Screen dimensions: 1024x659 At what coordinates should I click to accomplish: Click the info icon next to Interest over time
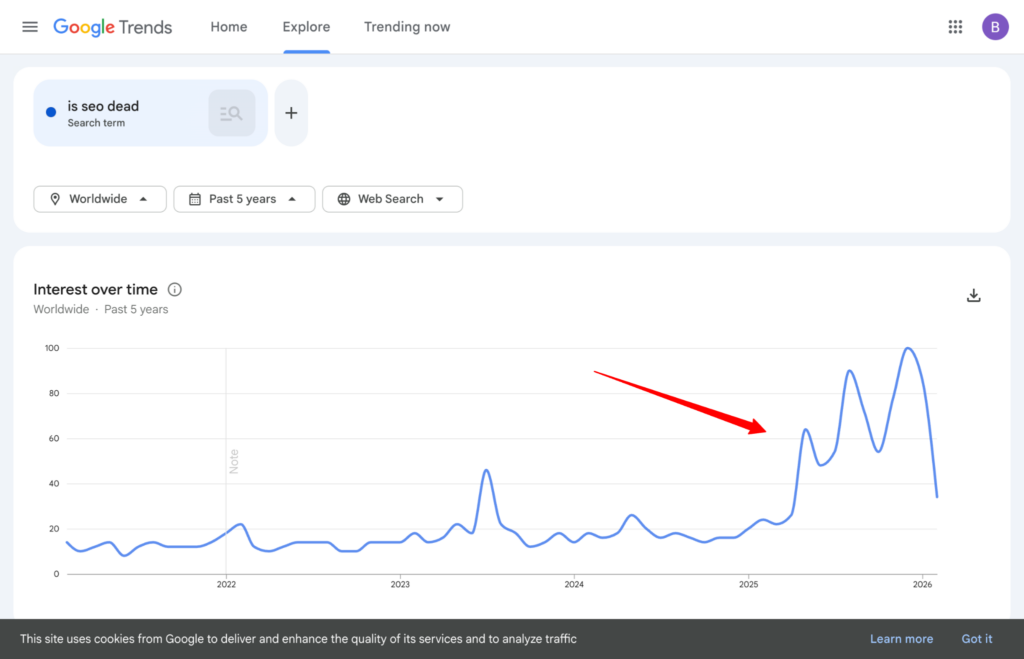click(174, 289)
